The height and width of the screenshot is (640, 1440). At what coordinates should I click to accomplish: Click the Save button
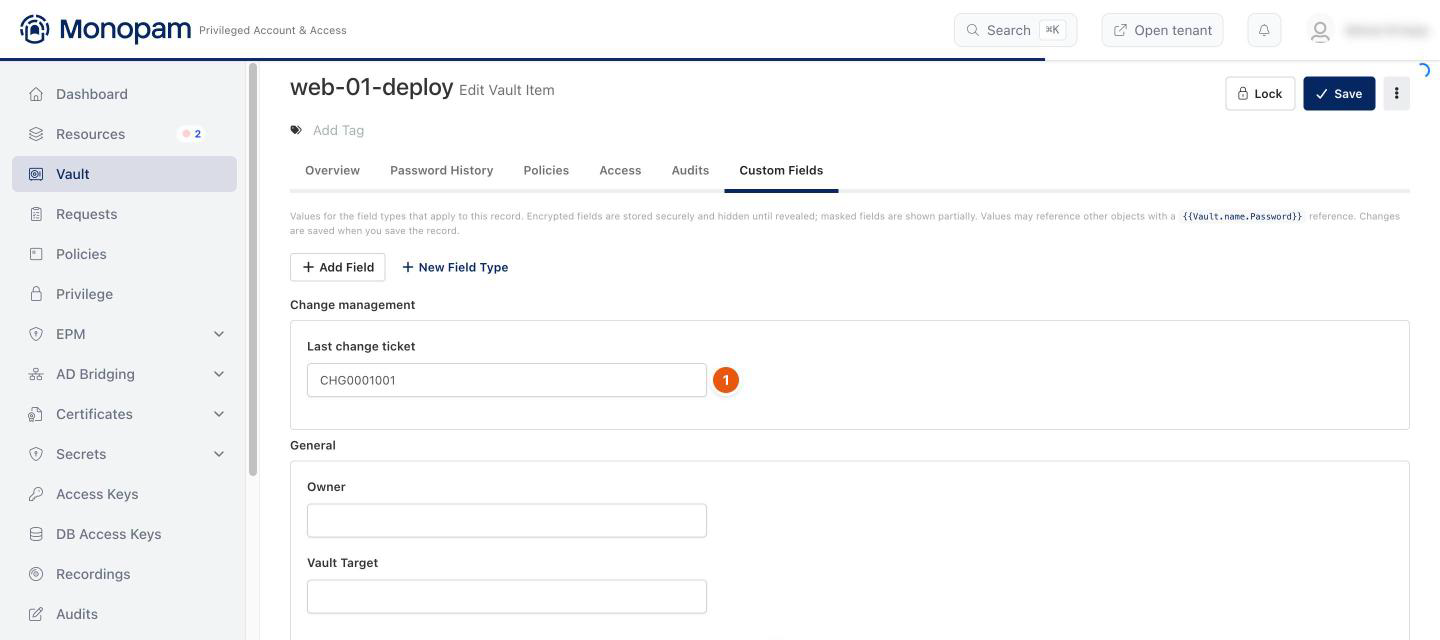coord(1339,93)
